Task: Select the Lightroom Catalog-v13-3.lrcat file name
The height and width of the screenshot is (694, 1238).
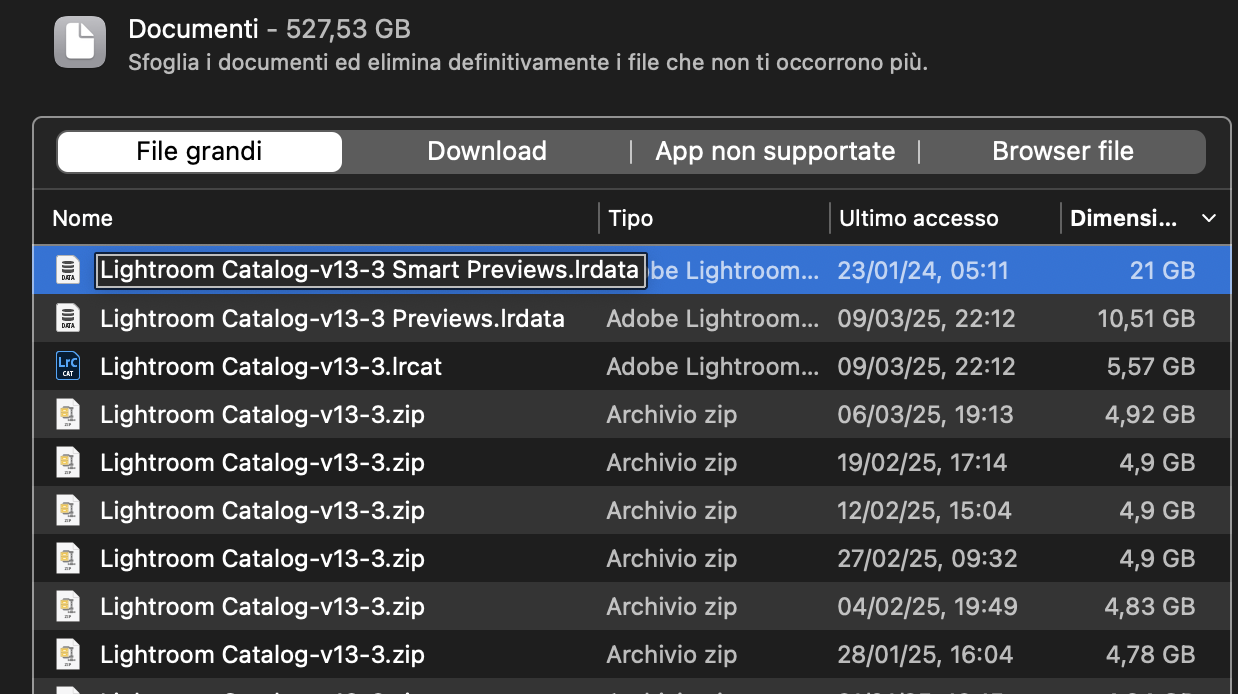Action: pyautogui.click(x=271, y=366)
